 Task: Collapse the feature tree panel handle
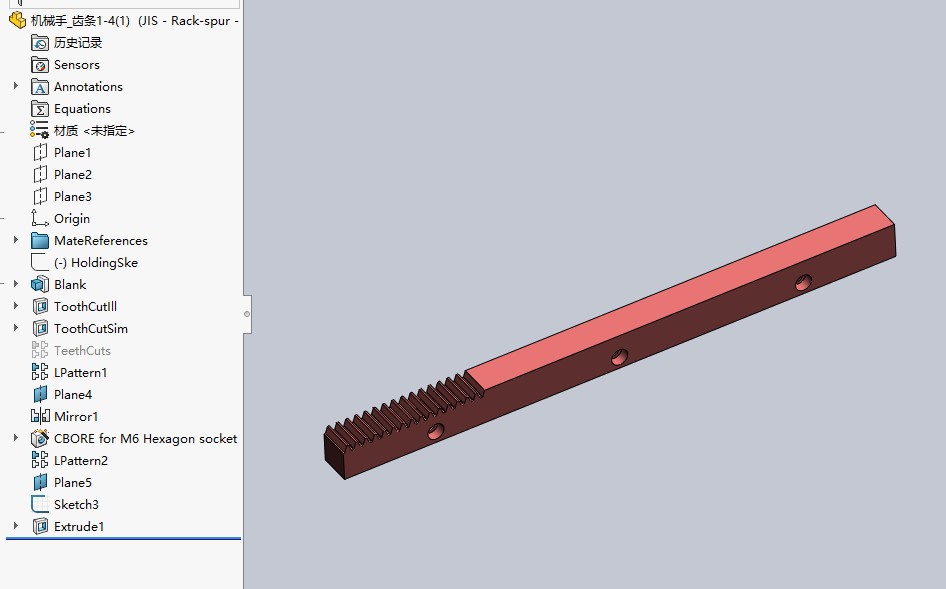tap(247, 314)
